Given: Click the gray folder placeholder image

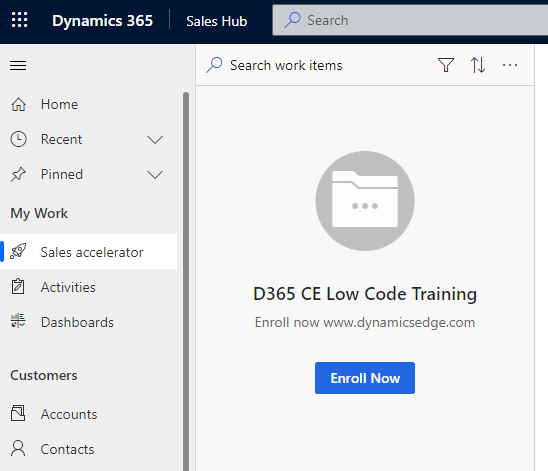Looking at the screenshot, I should tap(365, 201).
